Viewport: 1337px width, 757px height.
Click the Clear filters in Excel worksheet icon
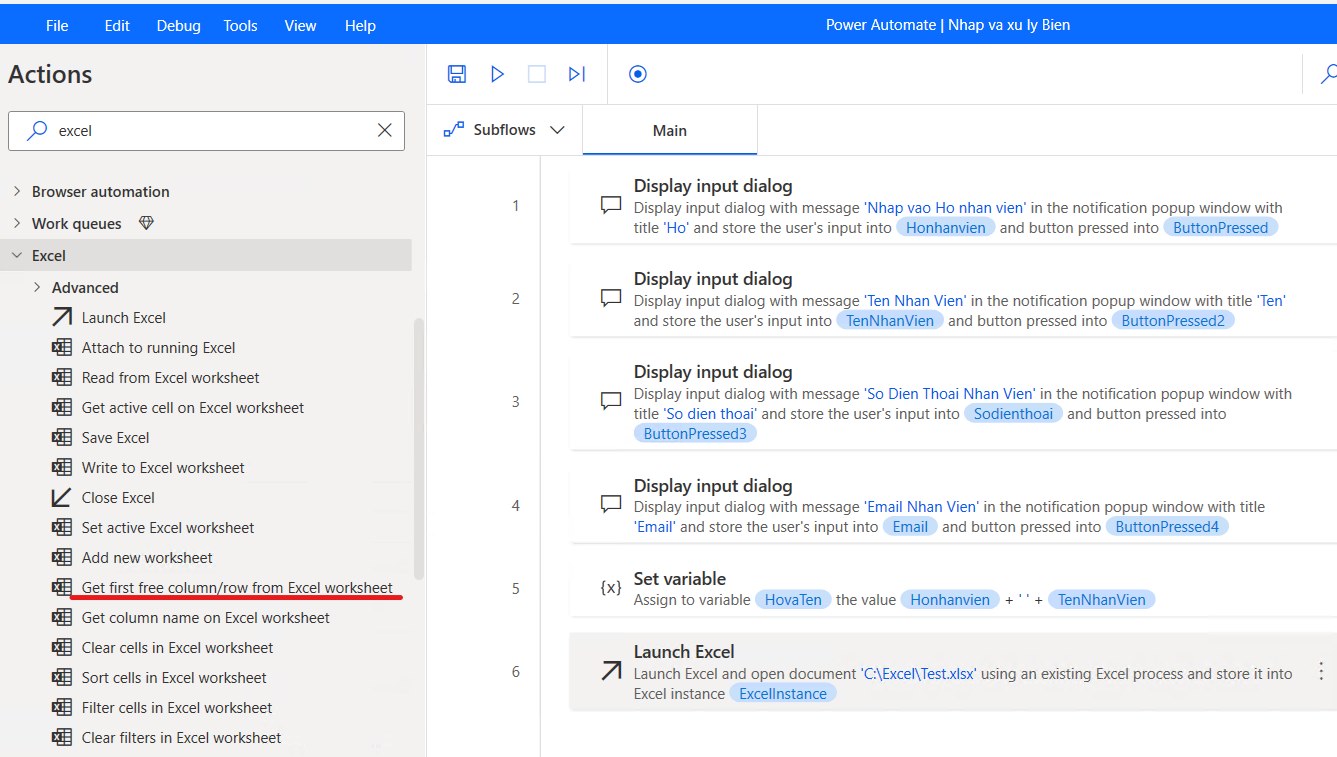(62, 737)
